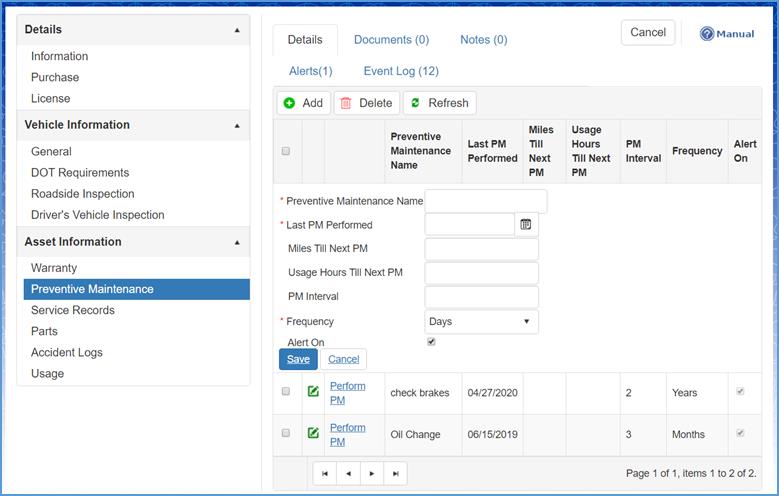Collapse the Asset Information section

[x=237, y=243]
